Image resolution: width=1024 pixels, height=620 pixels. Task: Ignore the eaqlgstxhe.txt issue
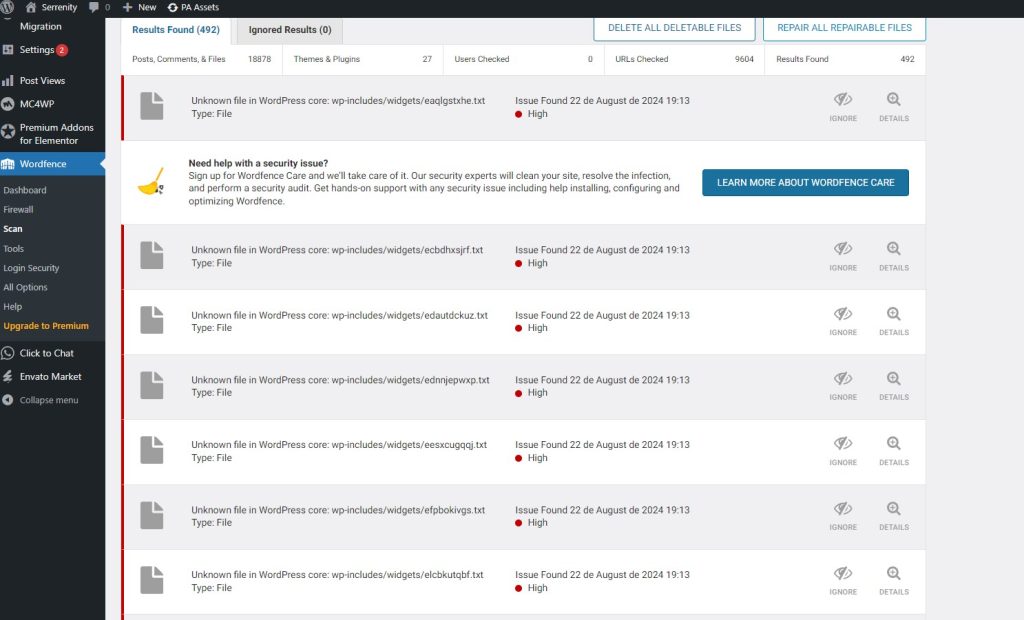[x=842, y=107]
